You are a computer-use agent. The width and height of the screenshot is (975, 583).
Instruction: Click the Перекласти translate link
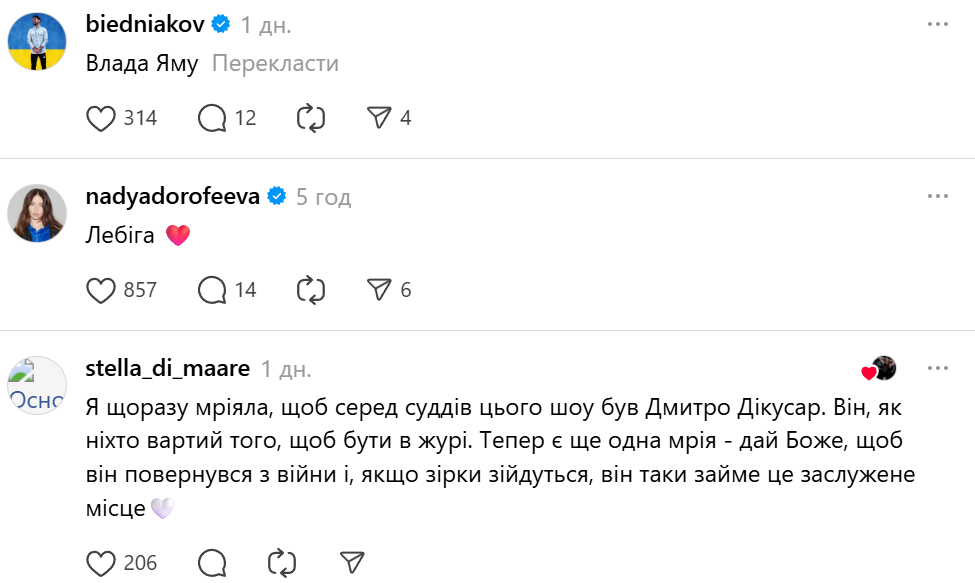[x=276, y=64]
